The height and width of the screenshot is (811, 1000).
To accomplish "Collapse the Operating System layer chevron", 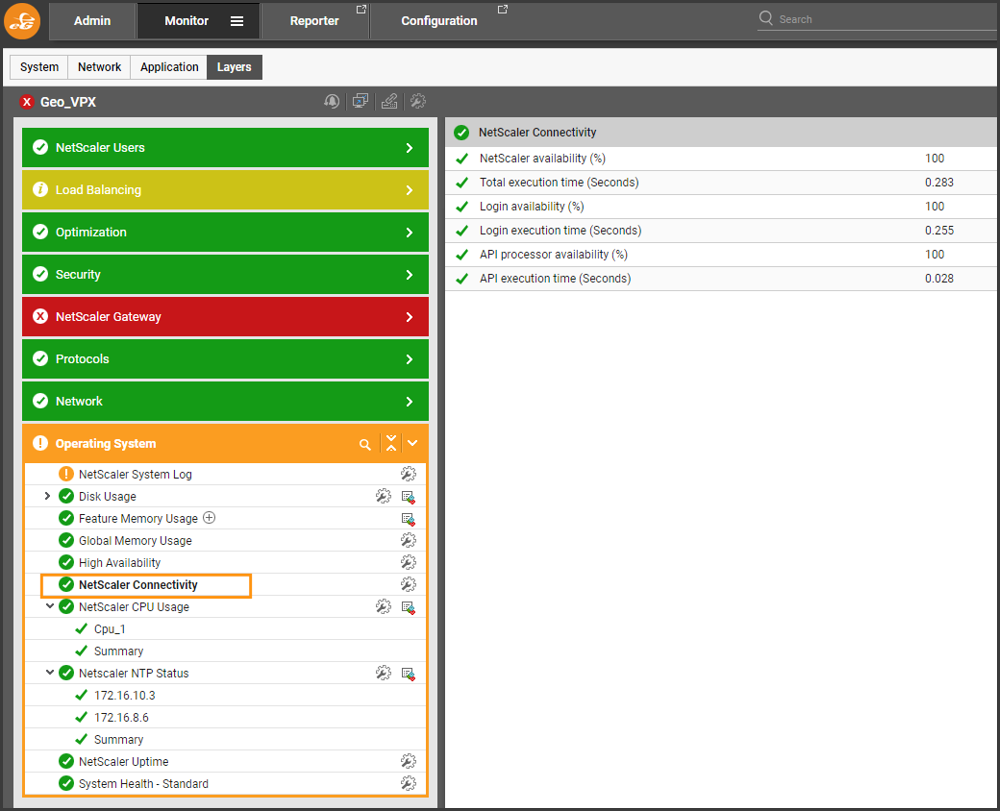I will 413,443.
